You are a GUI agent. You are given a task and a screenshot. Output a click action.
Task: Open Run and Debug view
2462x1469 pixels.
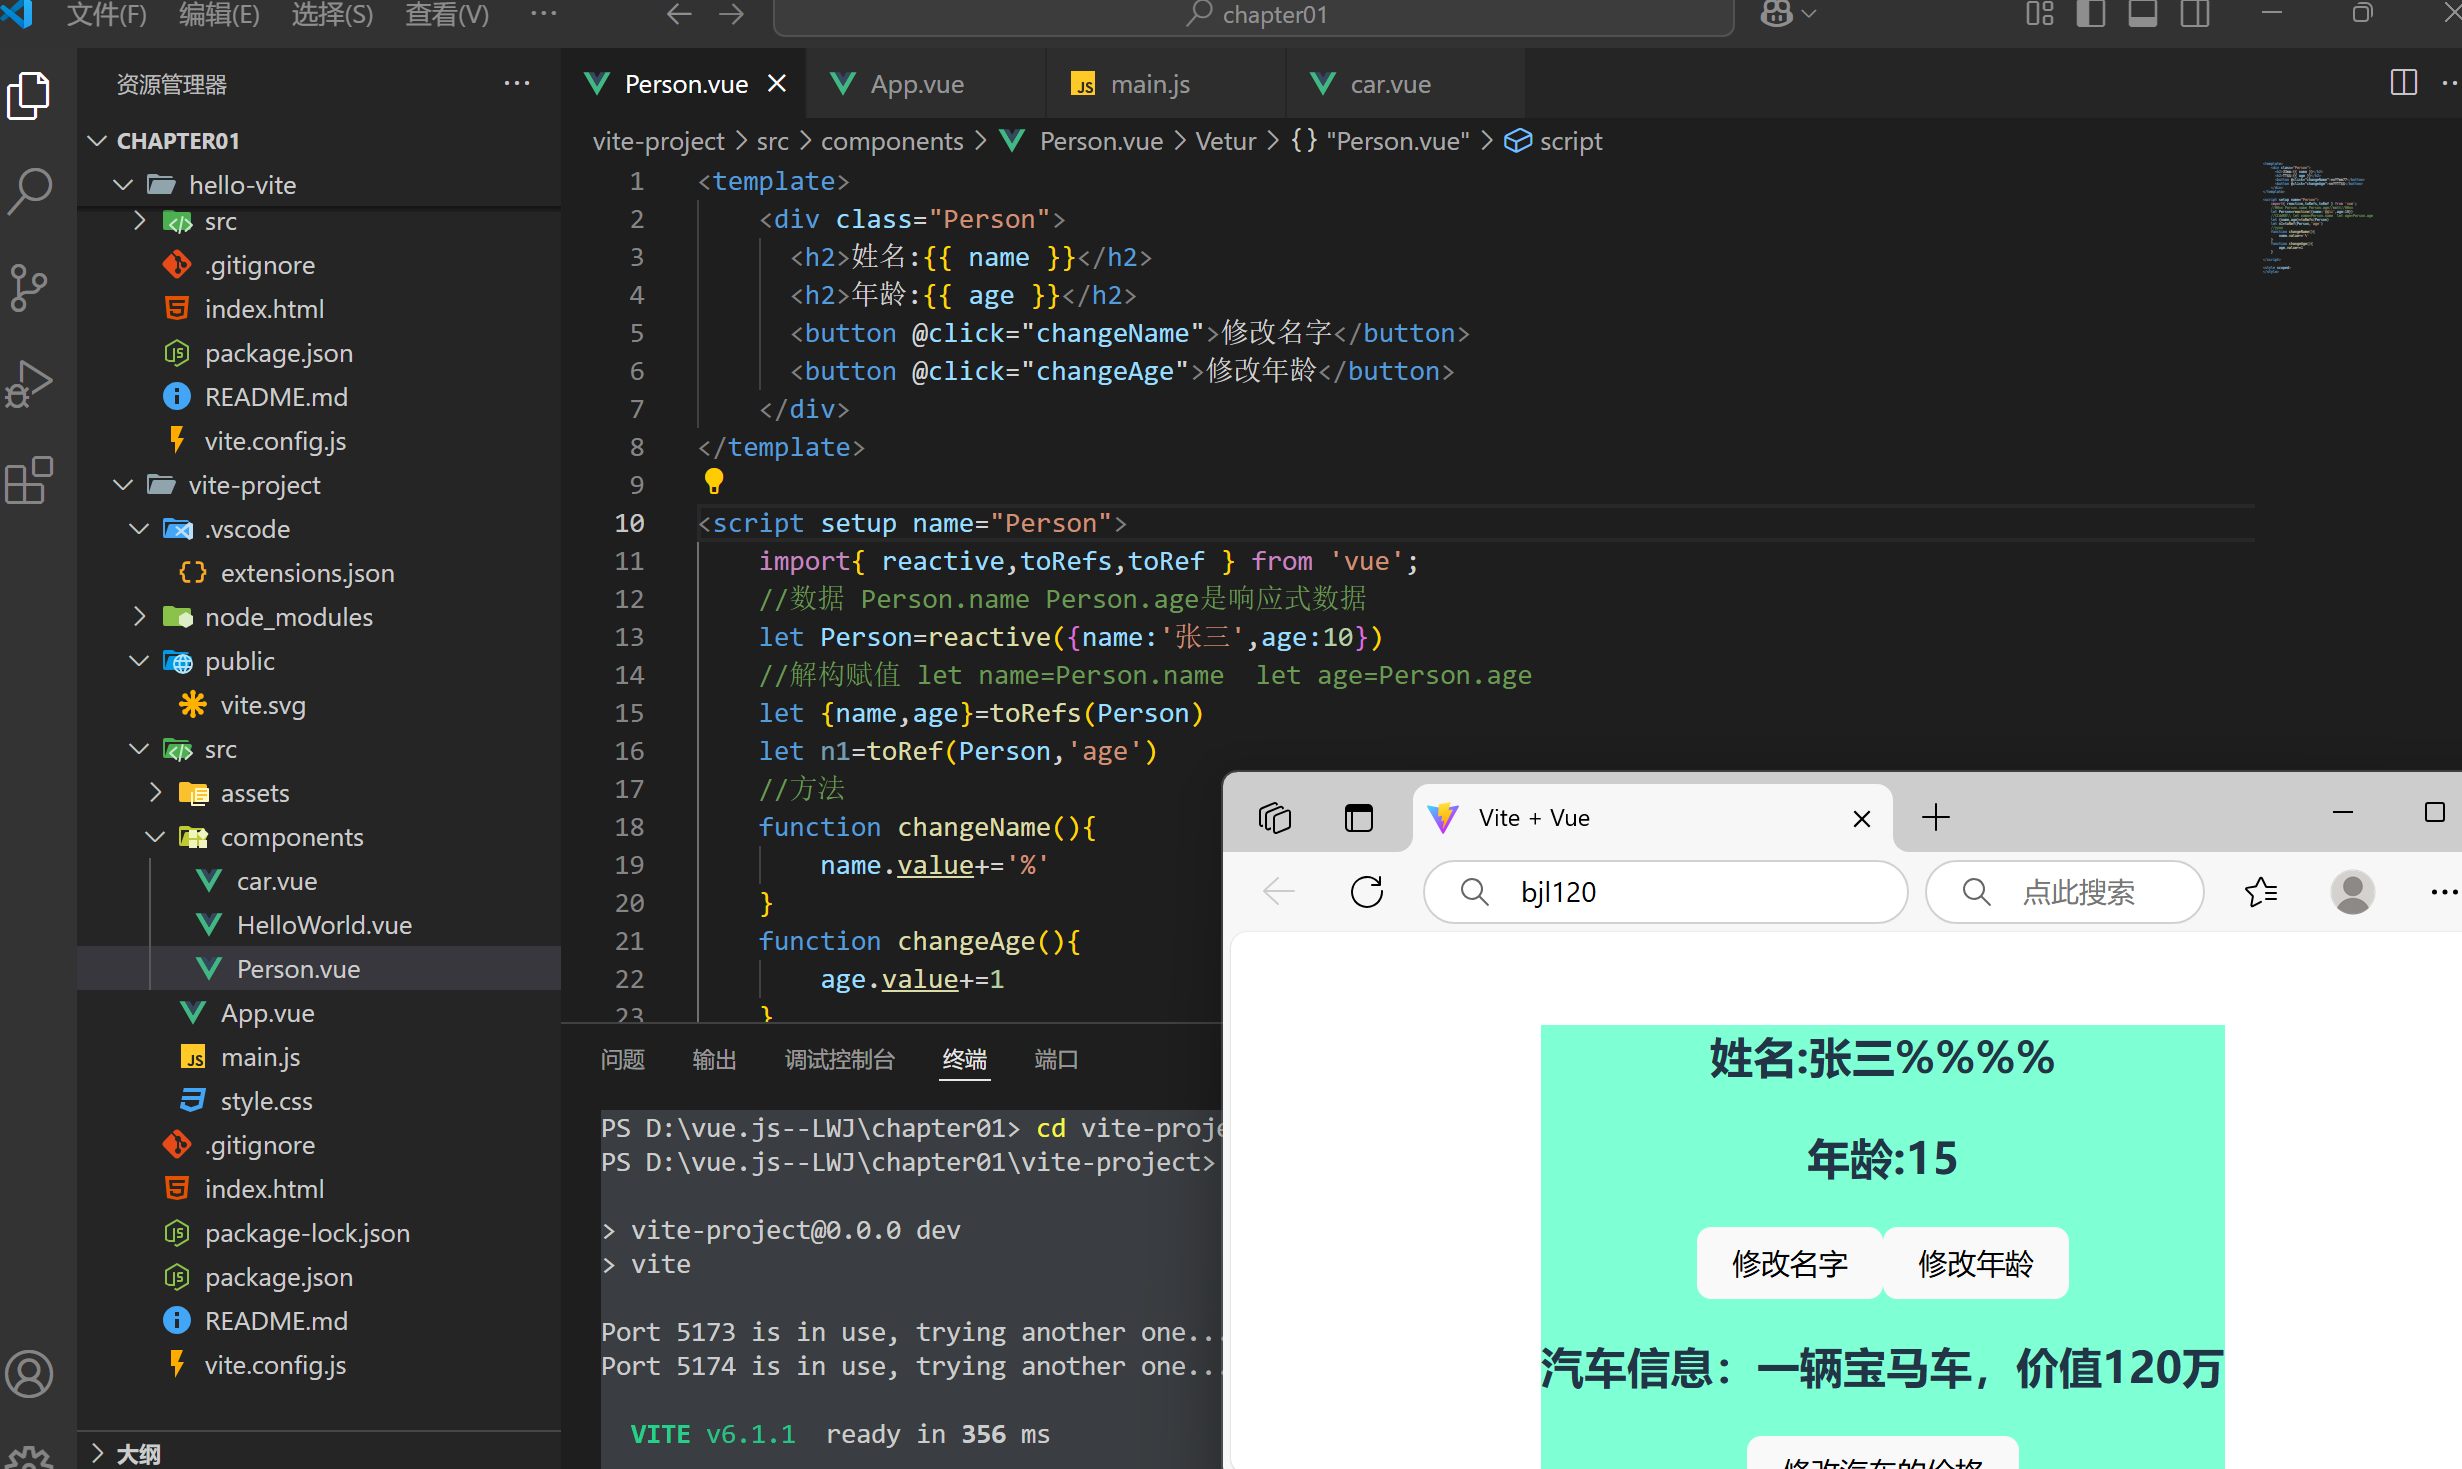(28, 384)
